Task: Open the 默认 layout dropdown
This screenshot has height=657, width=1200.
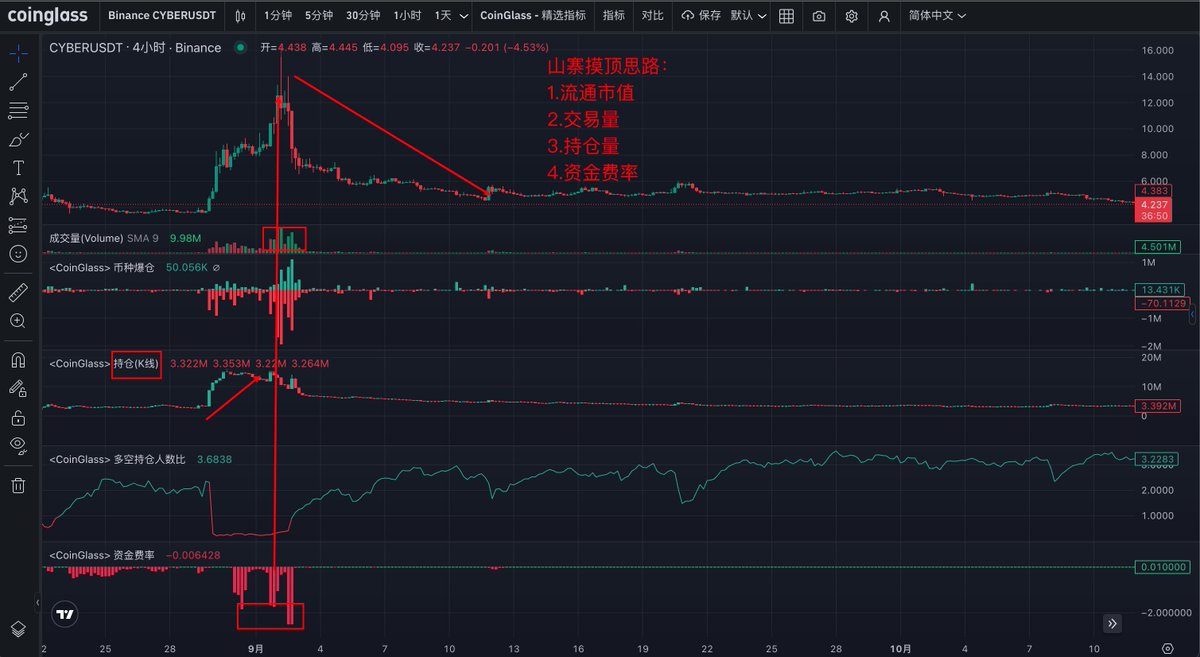Action: (749, 16)
